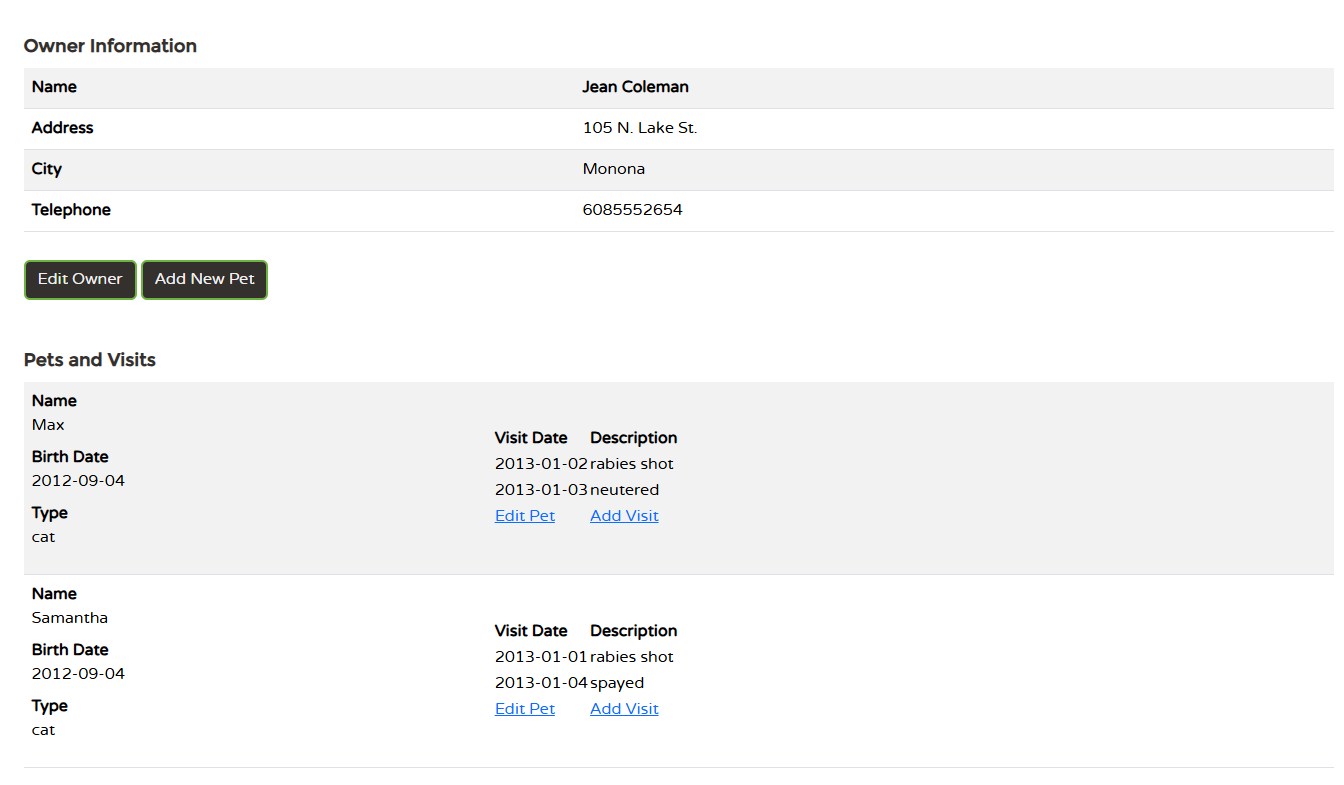Click the pet name Samantha
The height and width of the screenshot is (785, 1344).
tap(70, 618)
